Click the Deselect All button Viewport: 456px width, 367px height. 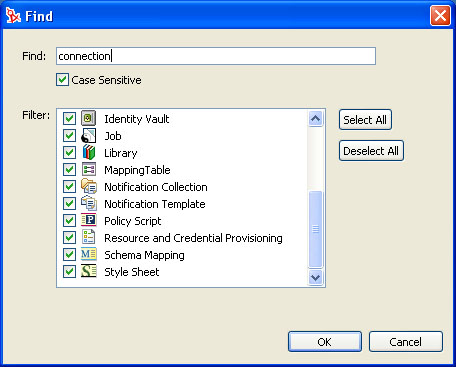tap(371, 151)
